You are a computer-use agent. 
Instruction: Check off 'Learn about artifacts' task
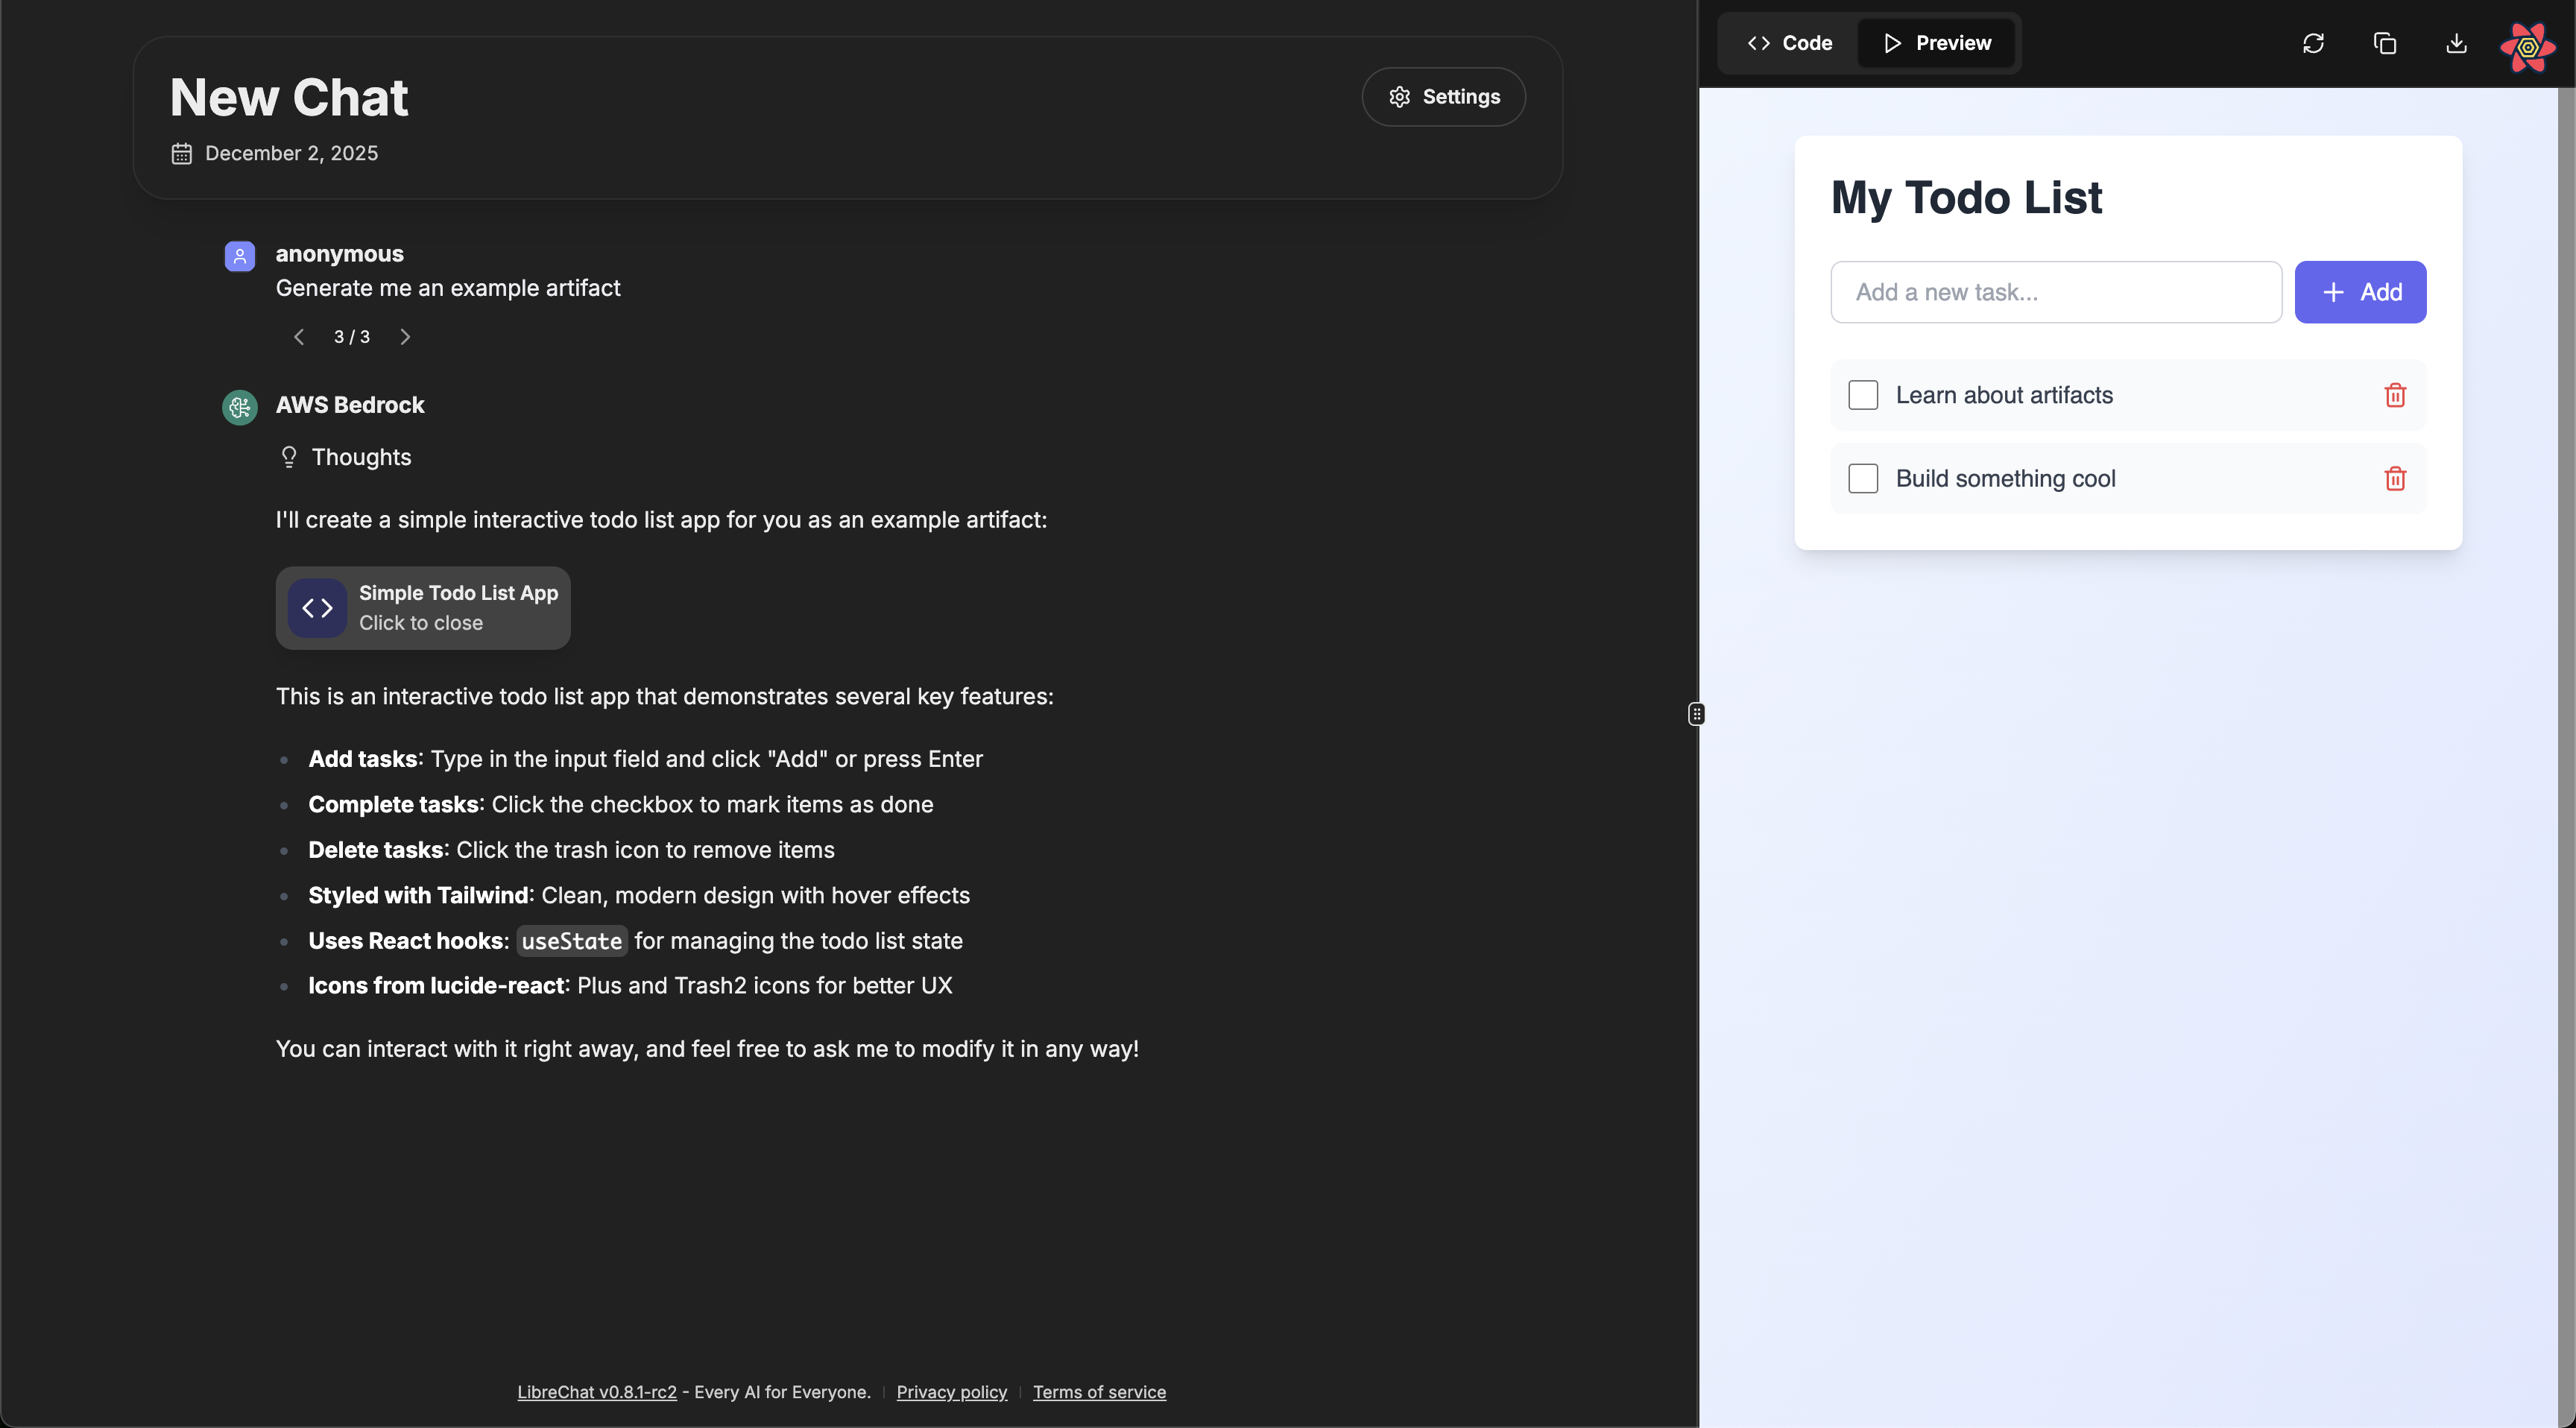1863,395
